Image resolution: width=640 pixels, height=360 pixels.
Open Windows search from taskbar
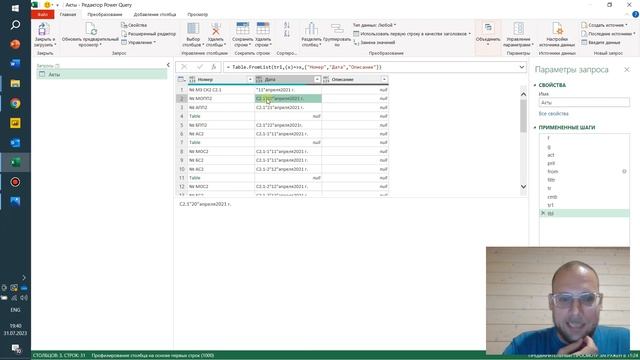[15, 25]
